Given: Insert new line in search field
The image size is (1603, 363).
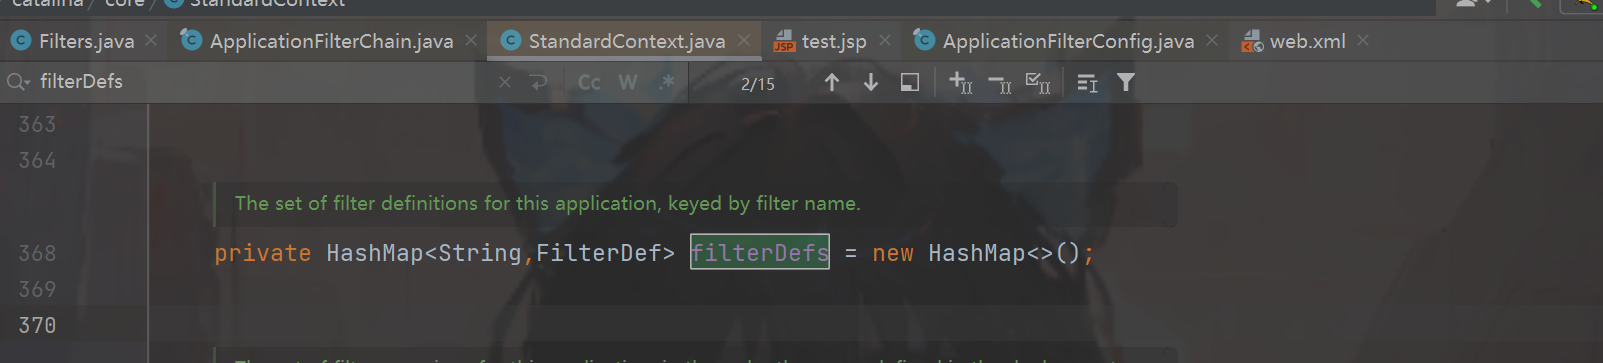Looking at the screenshot, I should pos(539,83).
